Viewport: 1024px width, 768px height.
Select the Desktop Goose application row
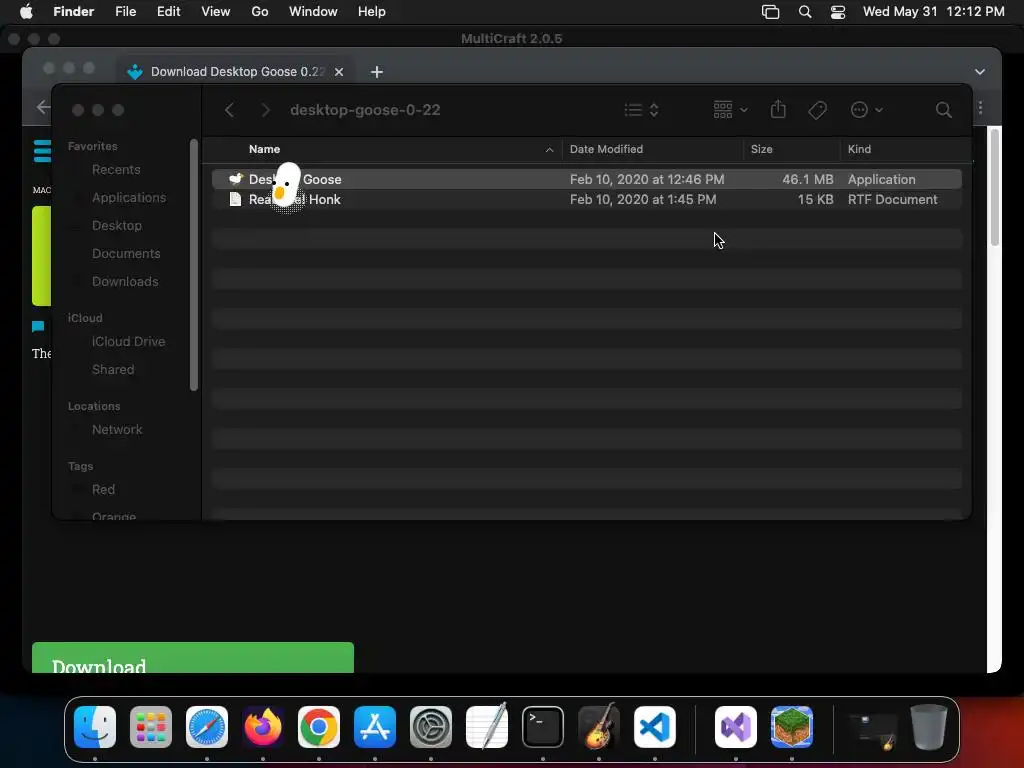point(586,179)
